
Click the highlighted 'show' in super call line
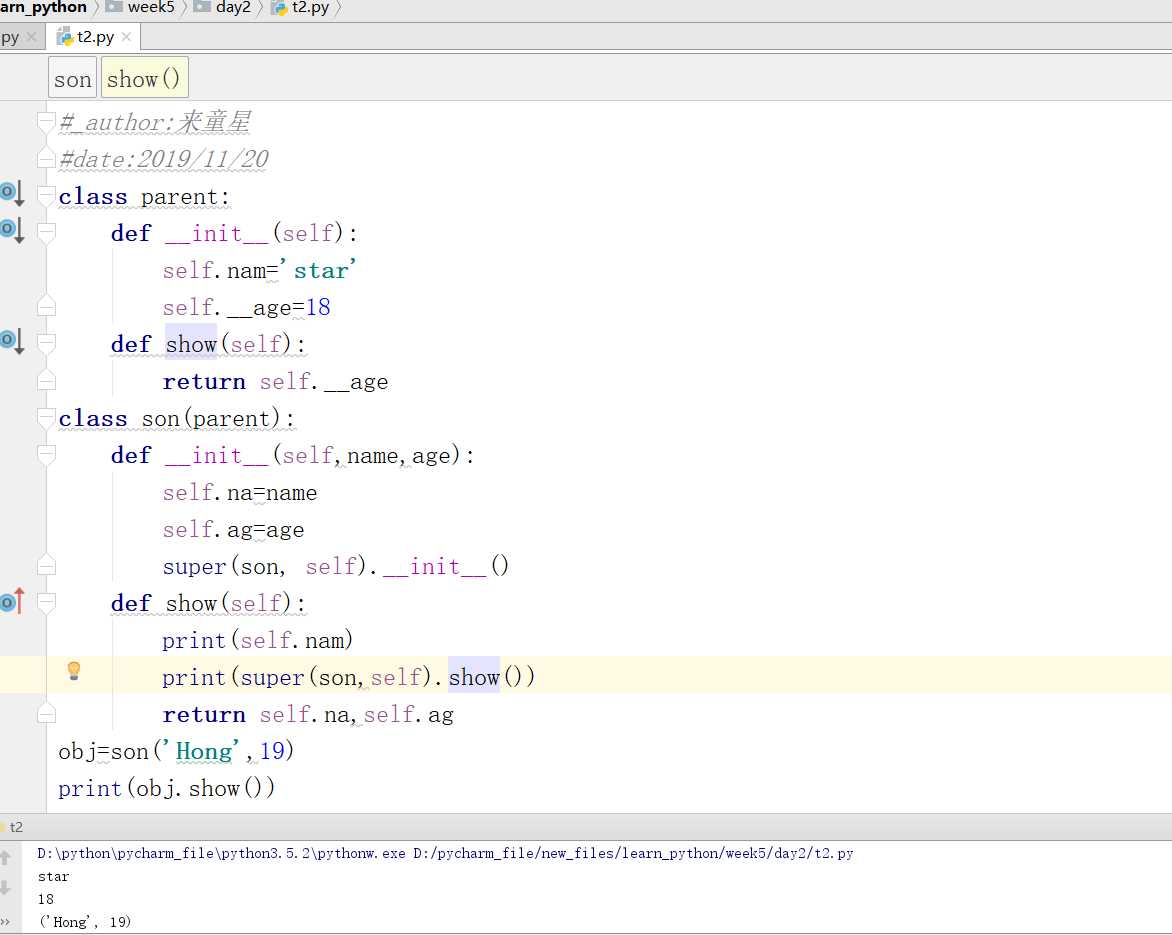click(x=474, y=677)
